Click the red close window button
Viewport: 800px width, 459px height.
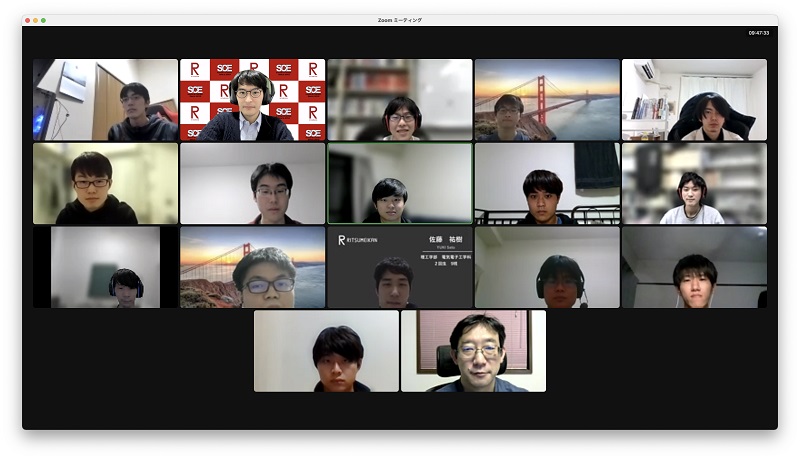tap(27, 20)
